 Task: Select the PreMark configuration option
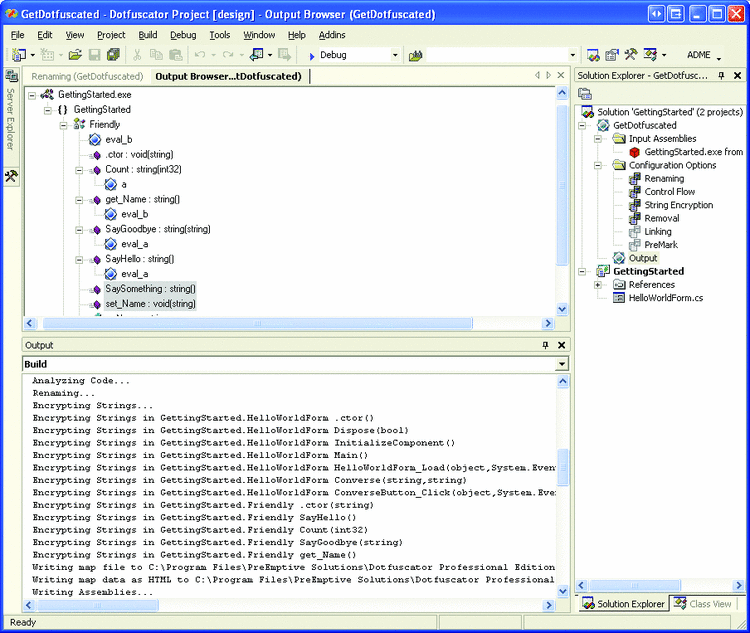[x=661, y=245]
